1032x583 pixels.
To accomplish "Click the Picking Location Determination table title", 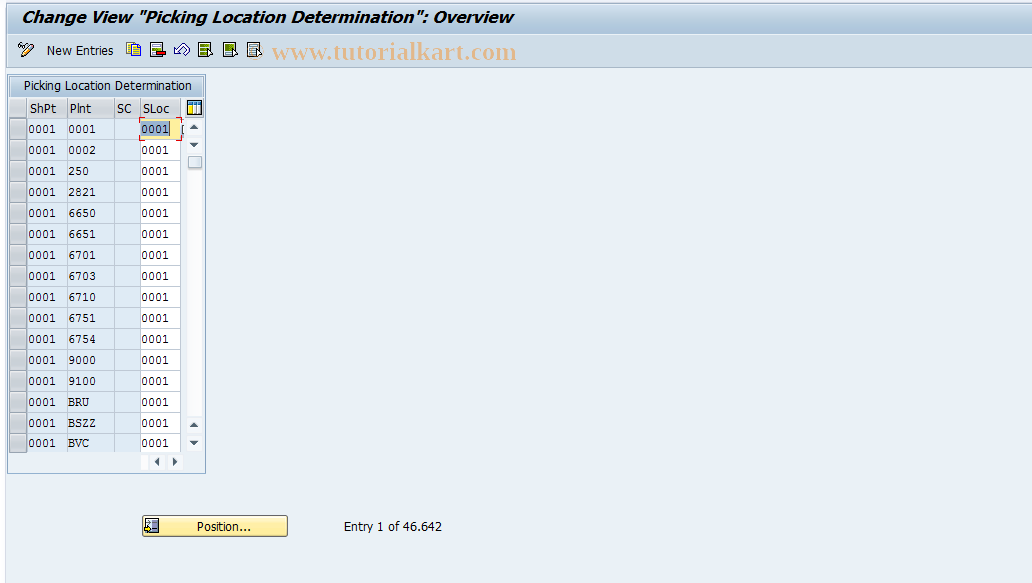I will point(107,86).
